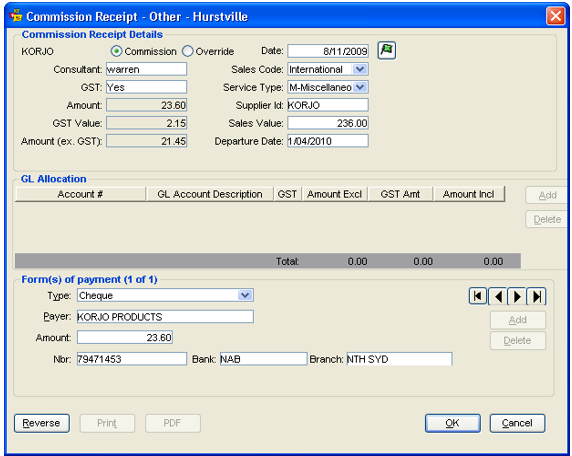Click the application icon in title bar
Image resolution: width=572 pixels, height=456 pixels.
point(16,16)
